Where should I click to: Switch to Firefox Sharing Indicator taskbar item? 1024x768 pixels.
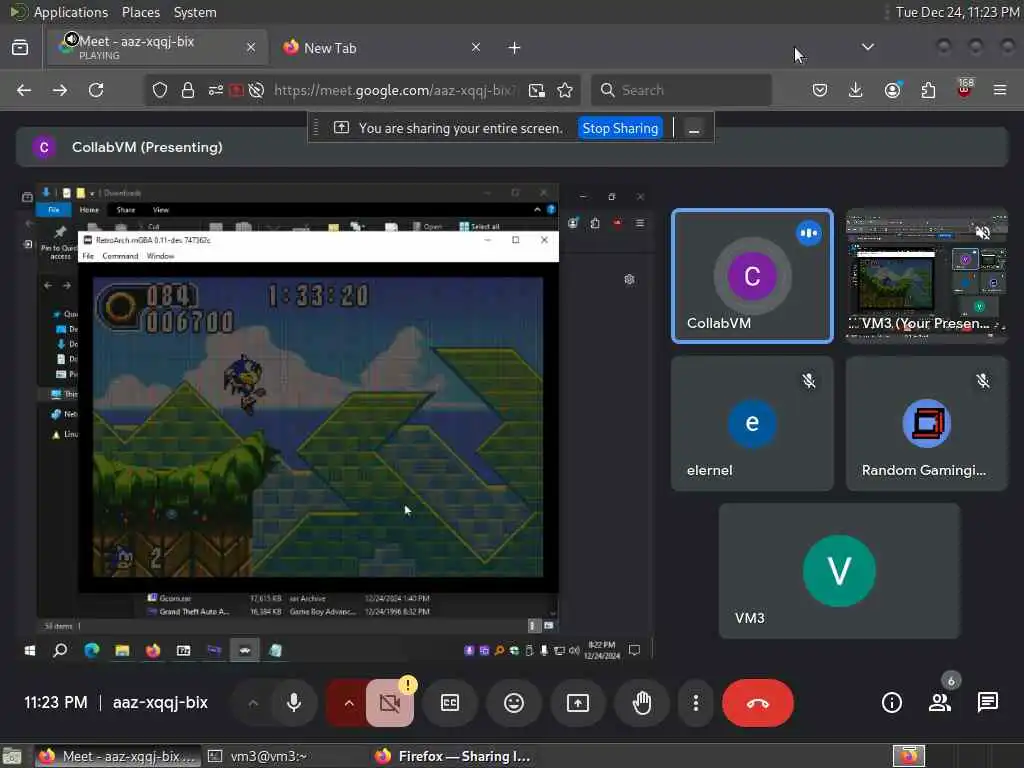455,756
